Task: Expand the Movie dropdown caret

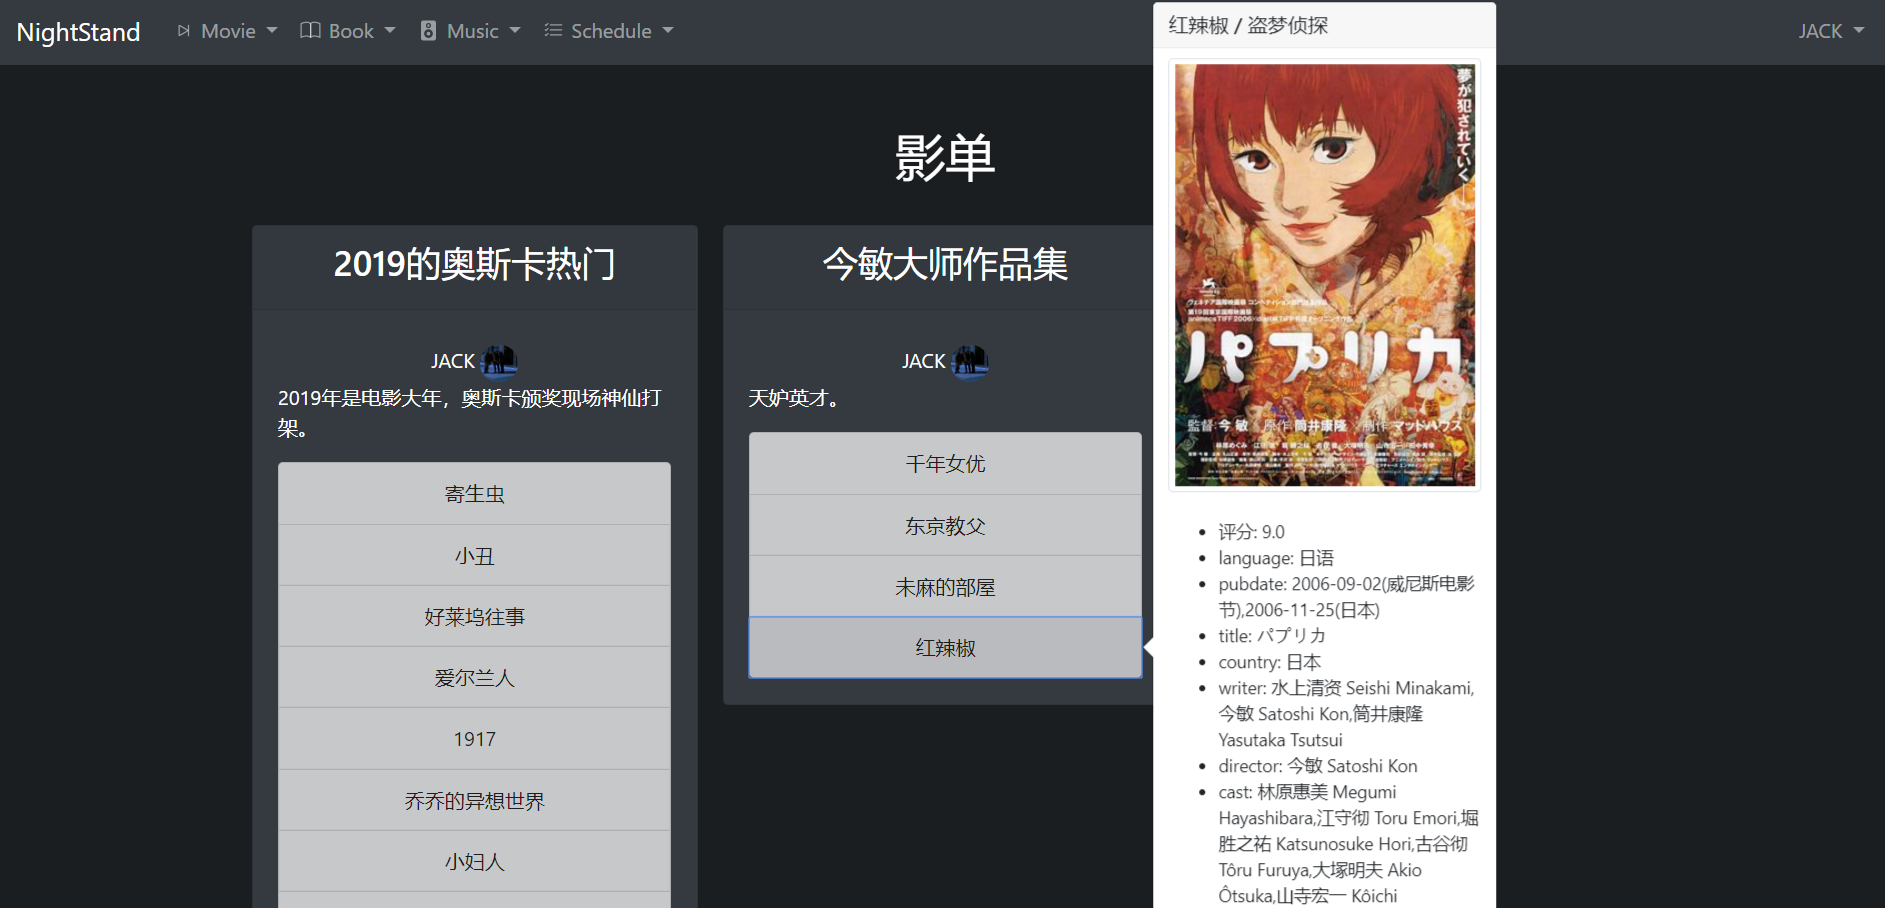Action: 272,31
